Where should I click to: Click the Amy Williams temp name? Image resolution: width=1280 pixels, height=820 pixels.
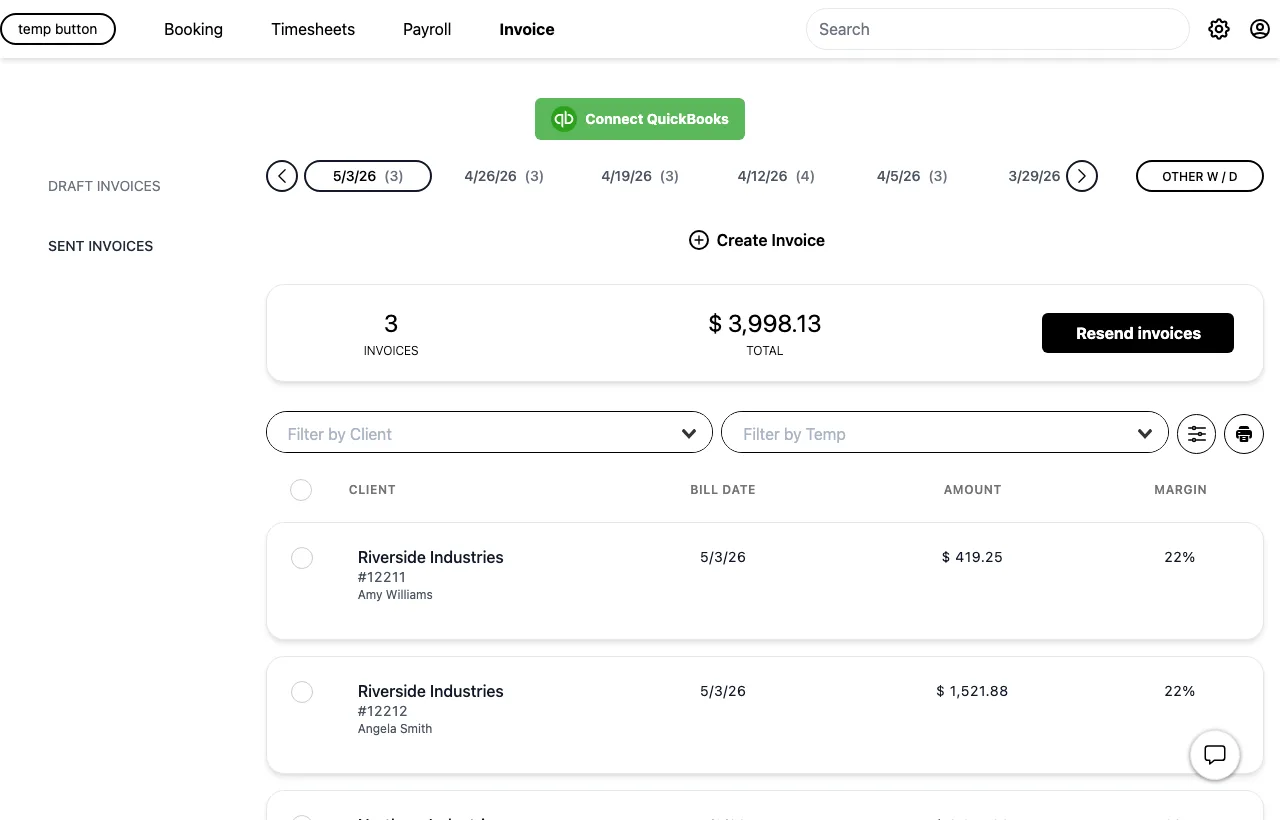tap(395, 595)
